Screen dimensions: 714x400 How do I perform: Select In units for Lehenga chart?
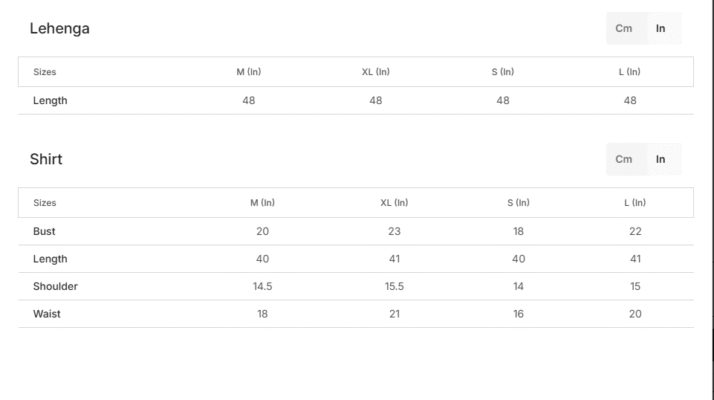660,29
